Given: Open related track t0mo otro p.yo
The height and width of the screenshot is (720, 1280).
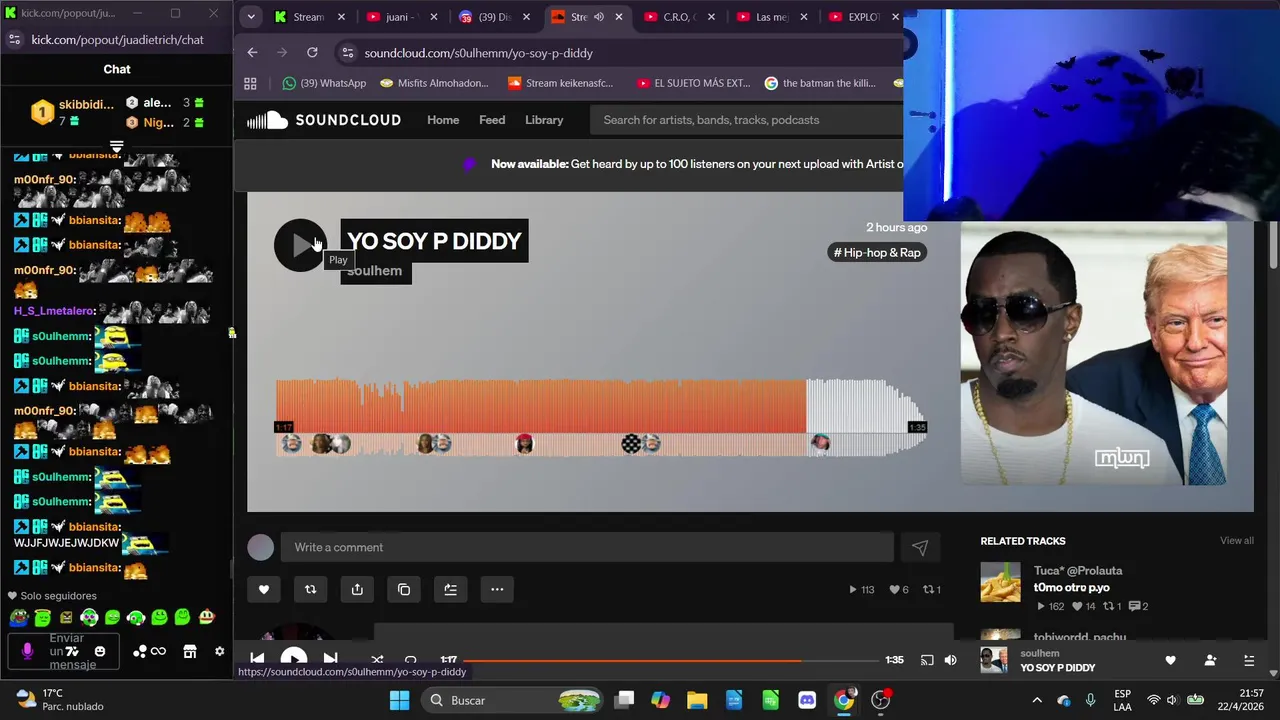Looking at the screenshot, I should tap(1071, 588).
